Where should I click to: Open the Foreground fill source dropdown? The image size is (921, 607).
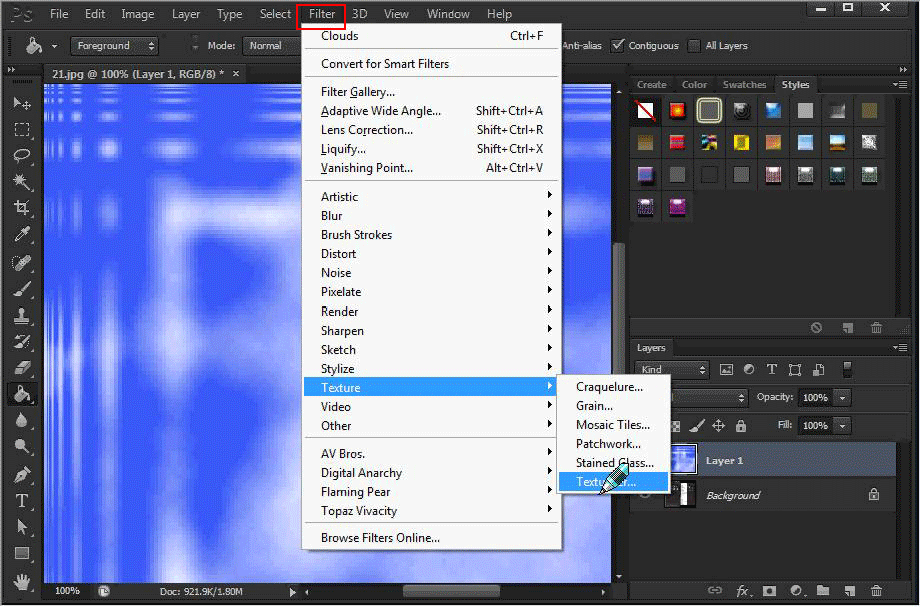(116, 46)
